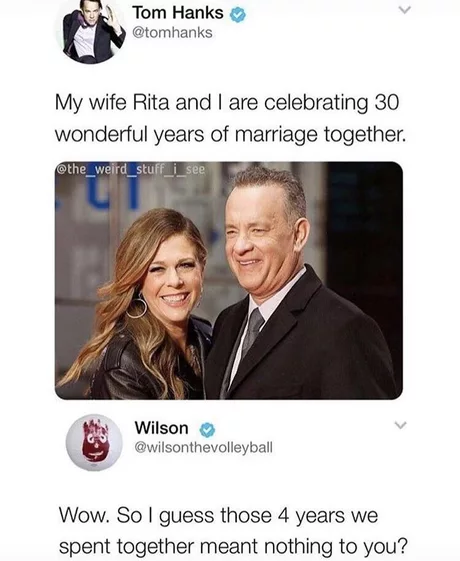Click the woman's hoop earring in the photo

click(x=137, y=307)
